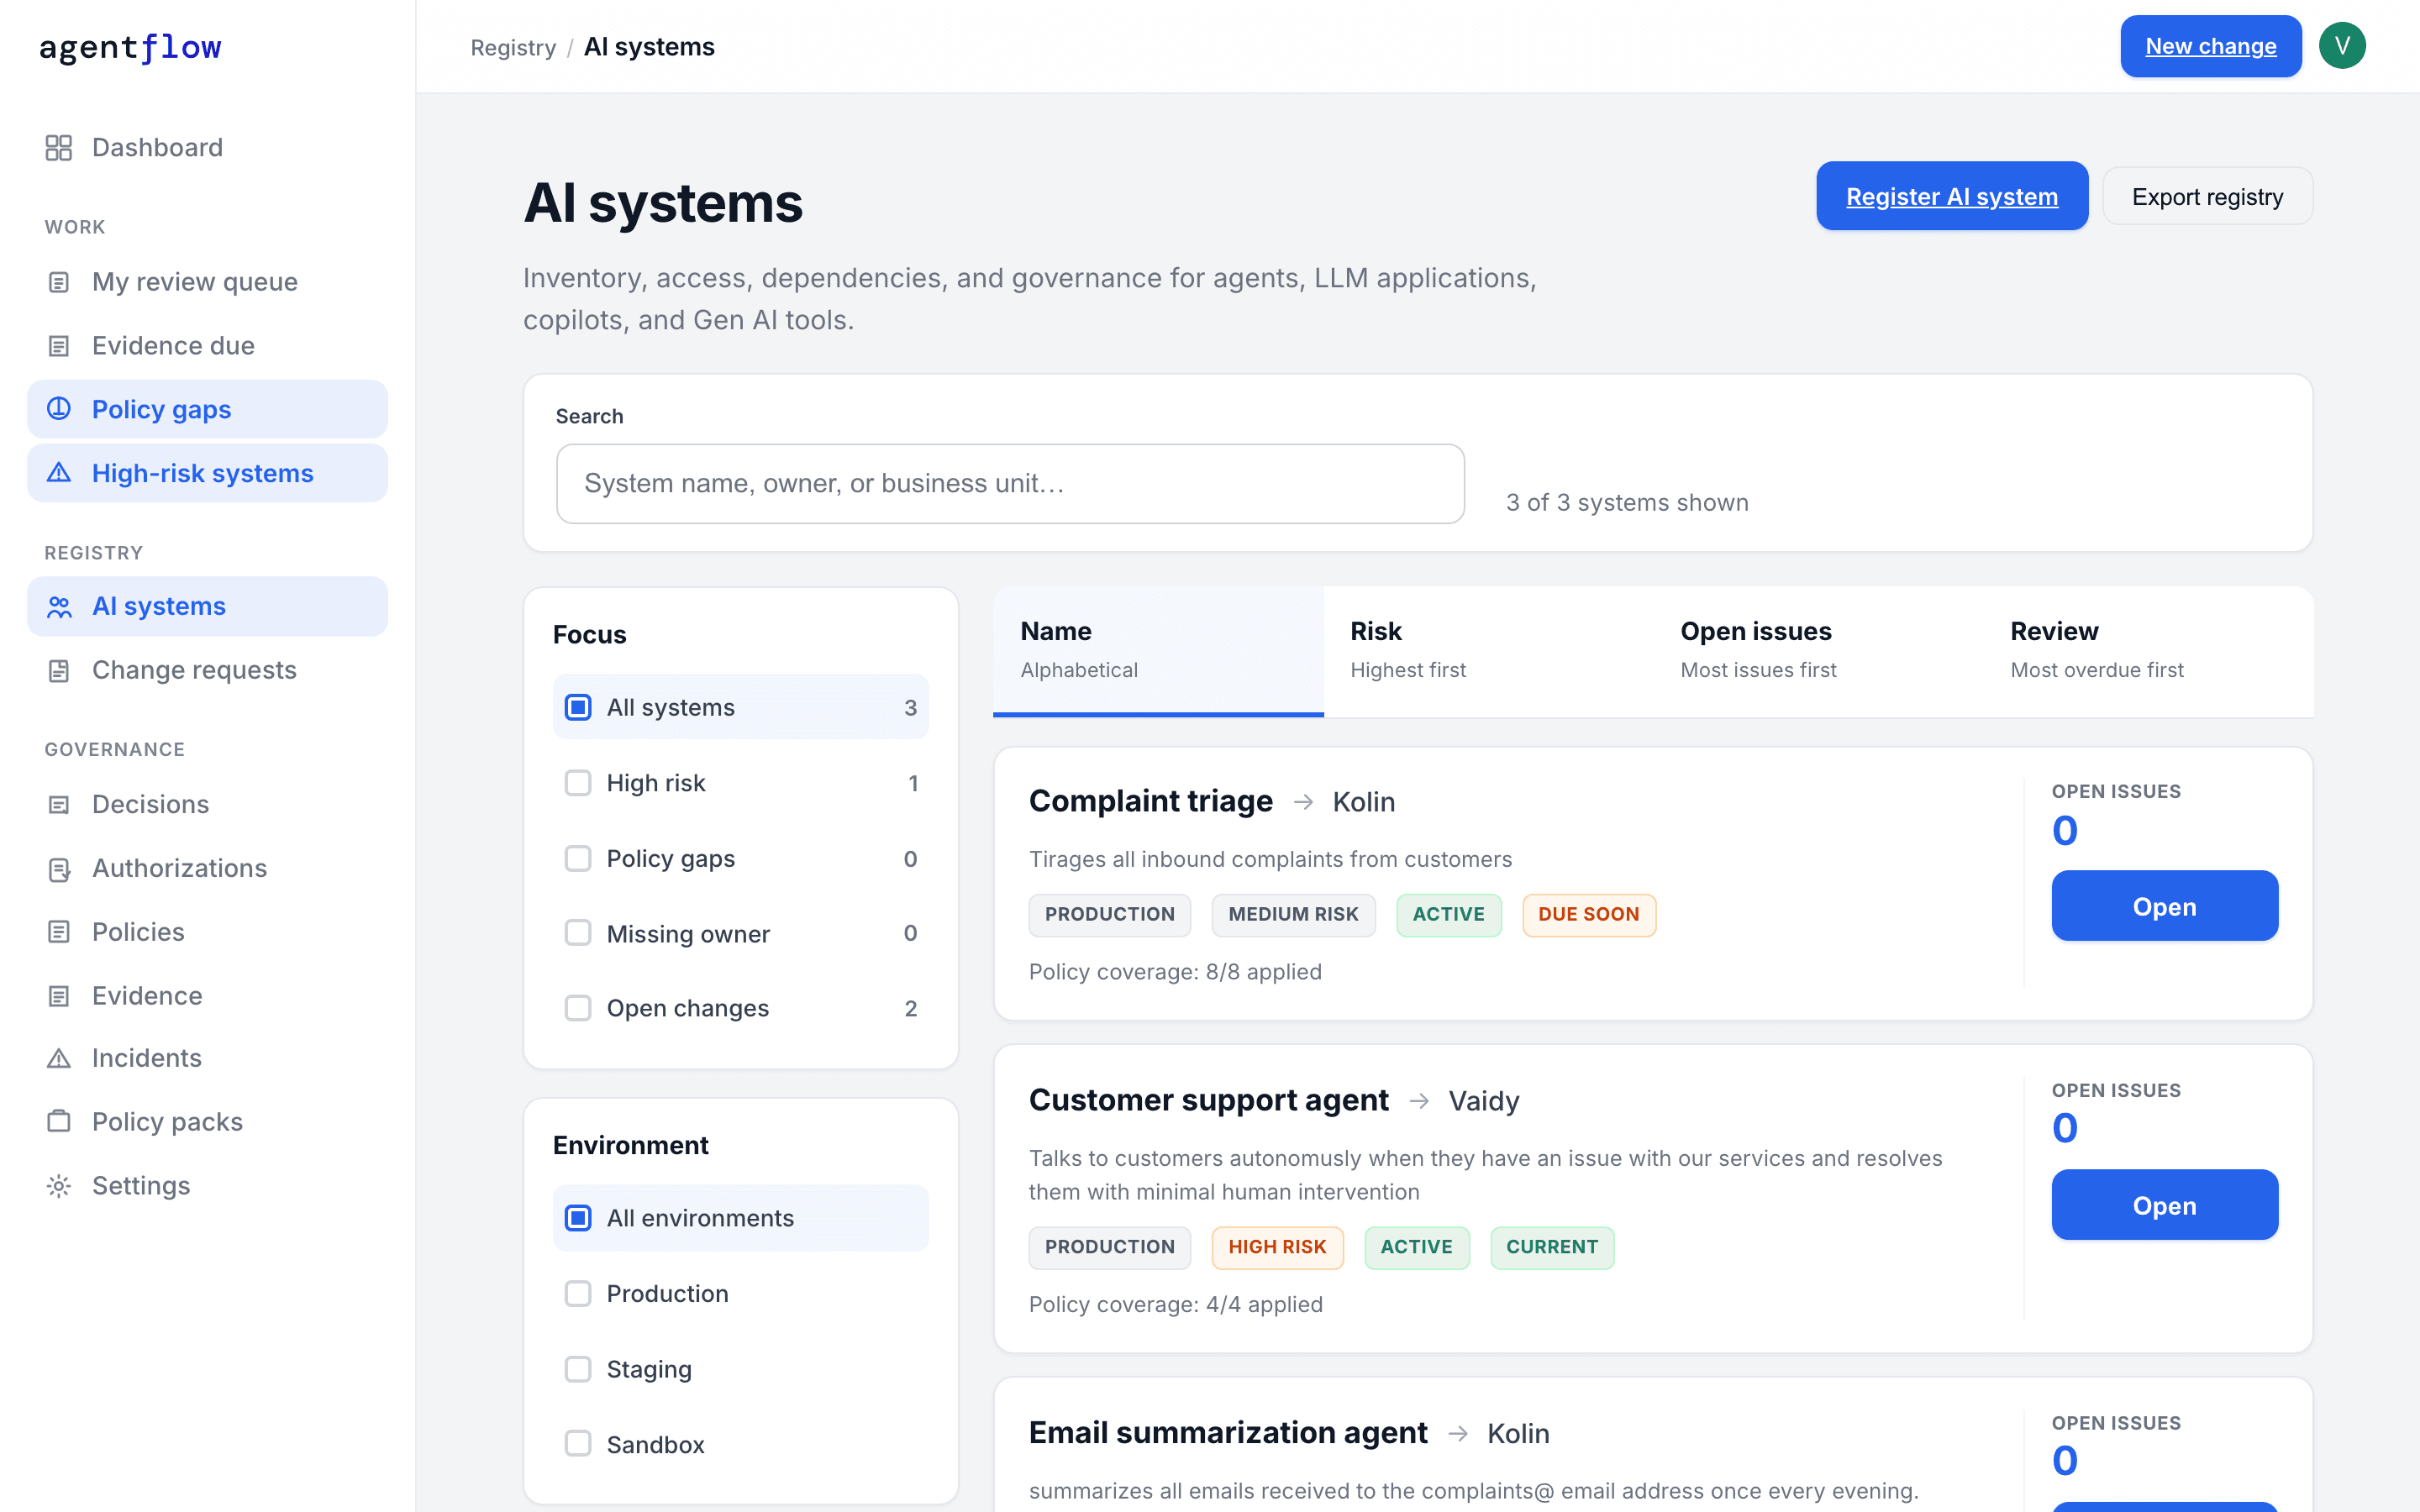Check the Policy gaps focus checkbox
The height and width of the screenshot is (1512, 2420).
(578, 858)
